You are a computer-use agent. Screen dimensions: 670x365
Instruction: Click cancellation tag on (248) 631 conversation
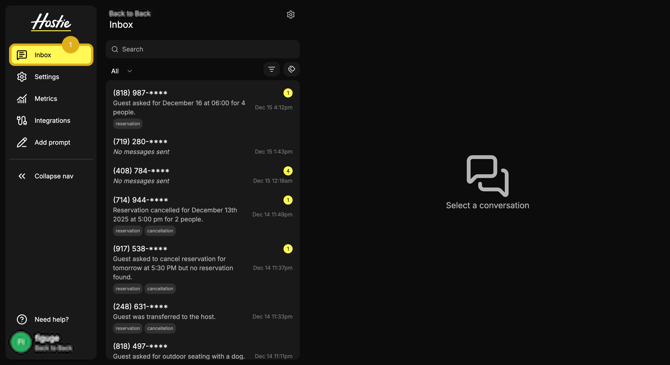tap(160, 329)
